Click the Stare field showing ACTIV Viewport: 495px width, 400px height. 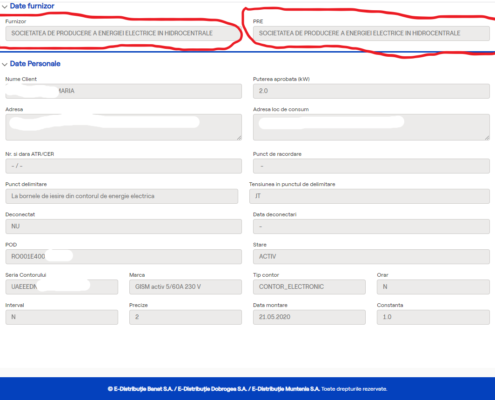(371, 257)
